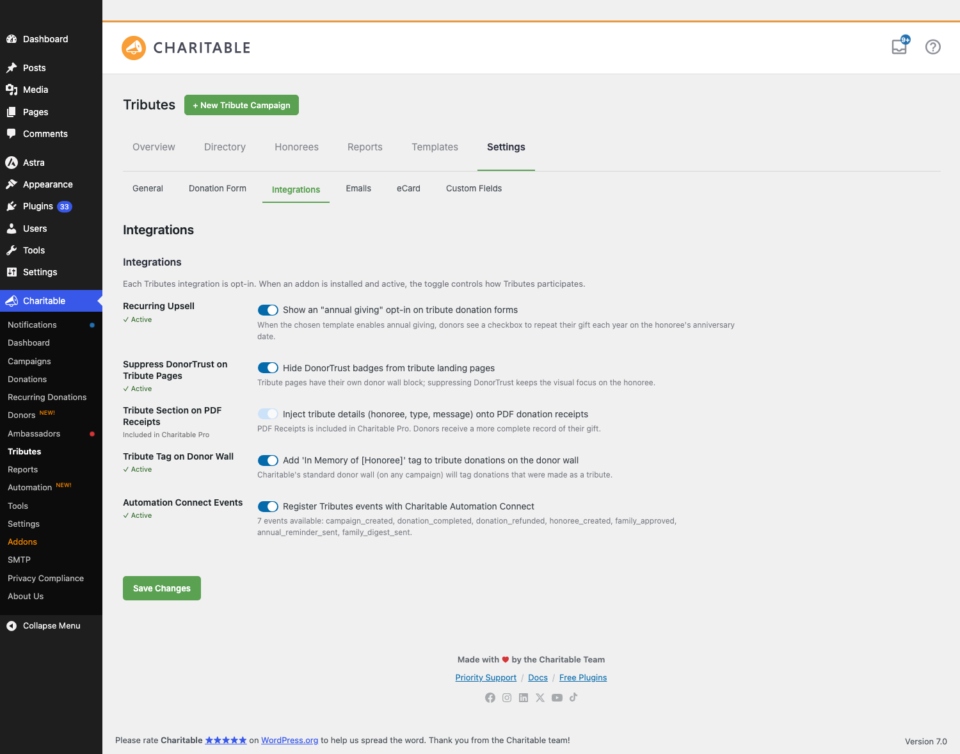The height and width of the screenshot is (754, 960).
Task: Click the Media library icon
Action: pyautogui.click(x=11, y=90)
